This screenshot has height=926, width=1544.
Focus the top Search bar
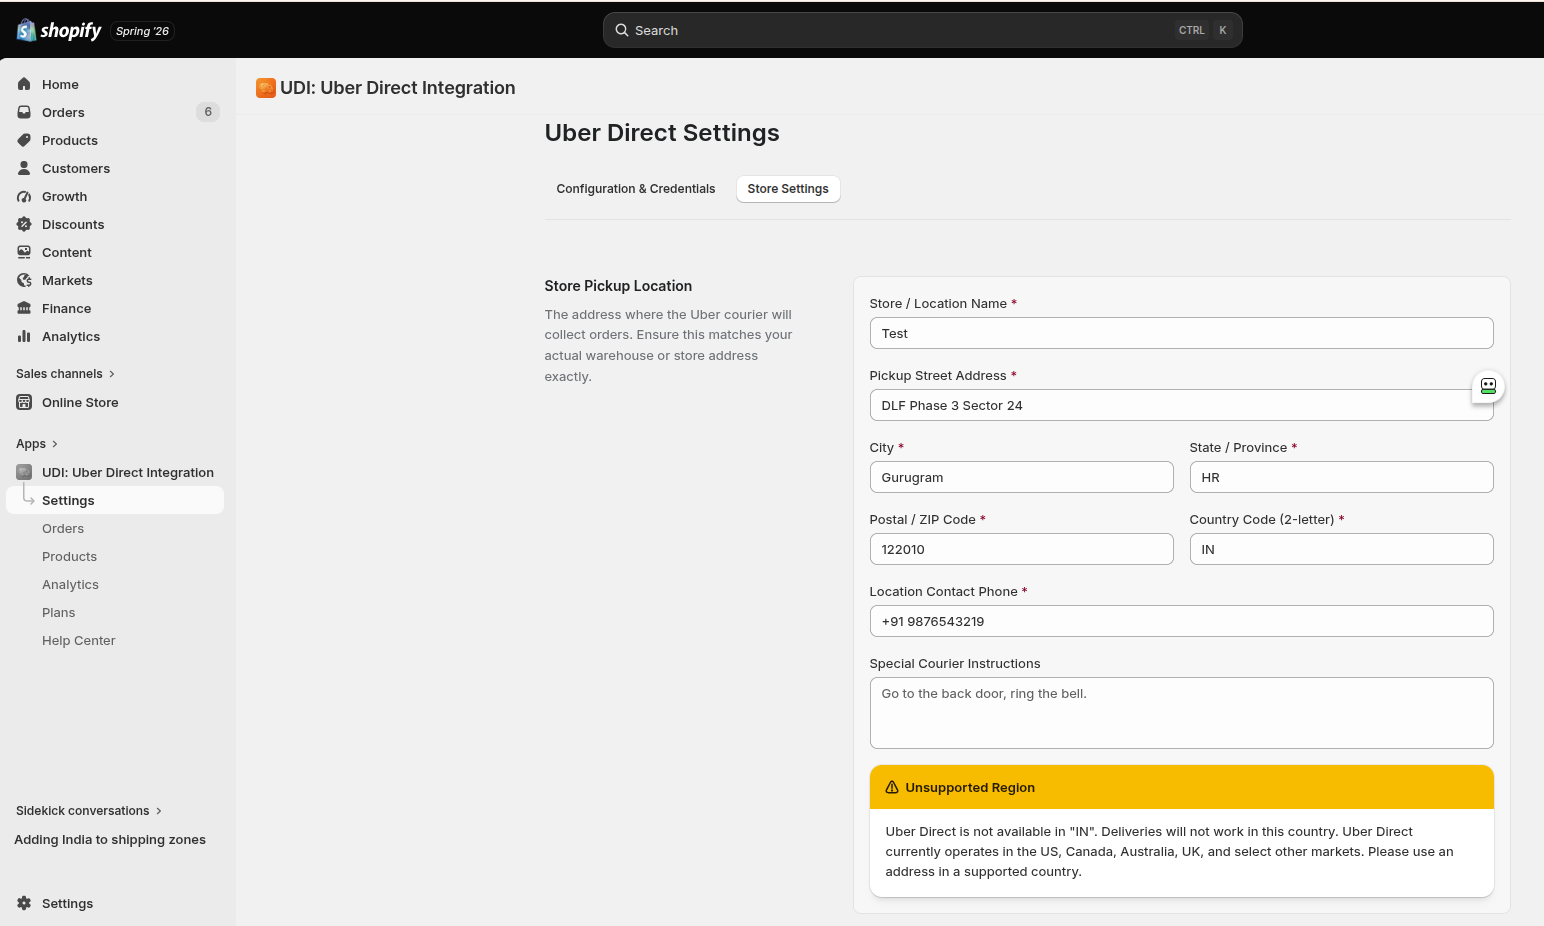pyautogui.click(x=922, y=30)
